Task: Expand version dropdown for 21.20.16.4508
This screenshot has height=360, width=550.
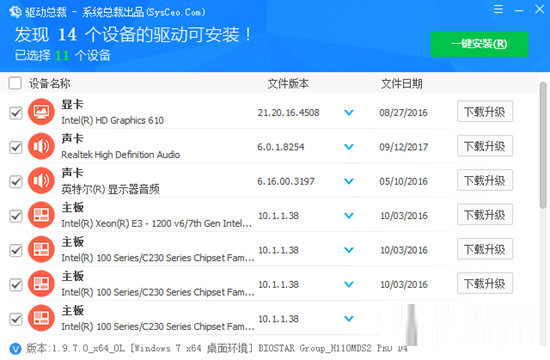Action: tap(349, 113)
